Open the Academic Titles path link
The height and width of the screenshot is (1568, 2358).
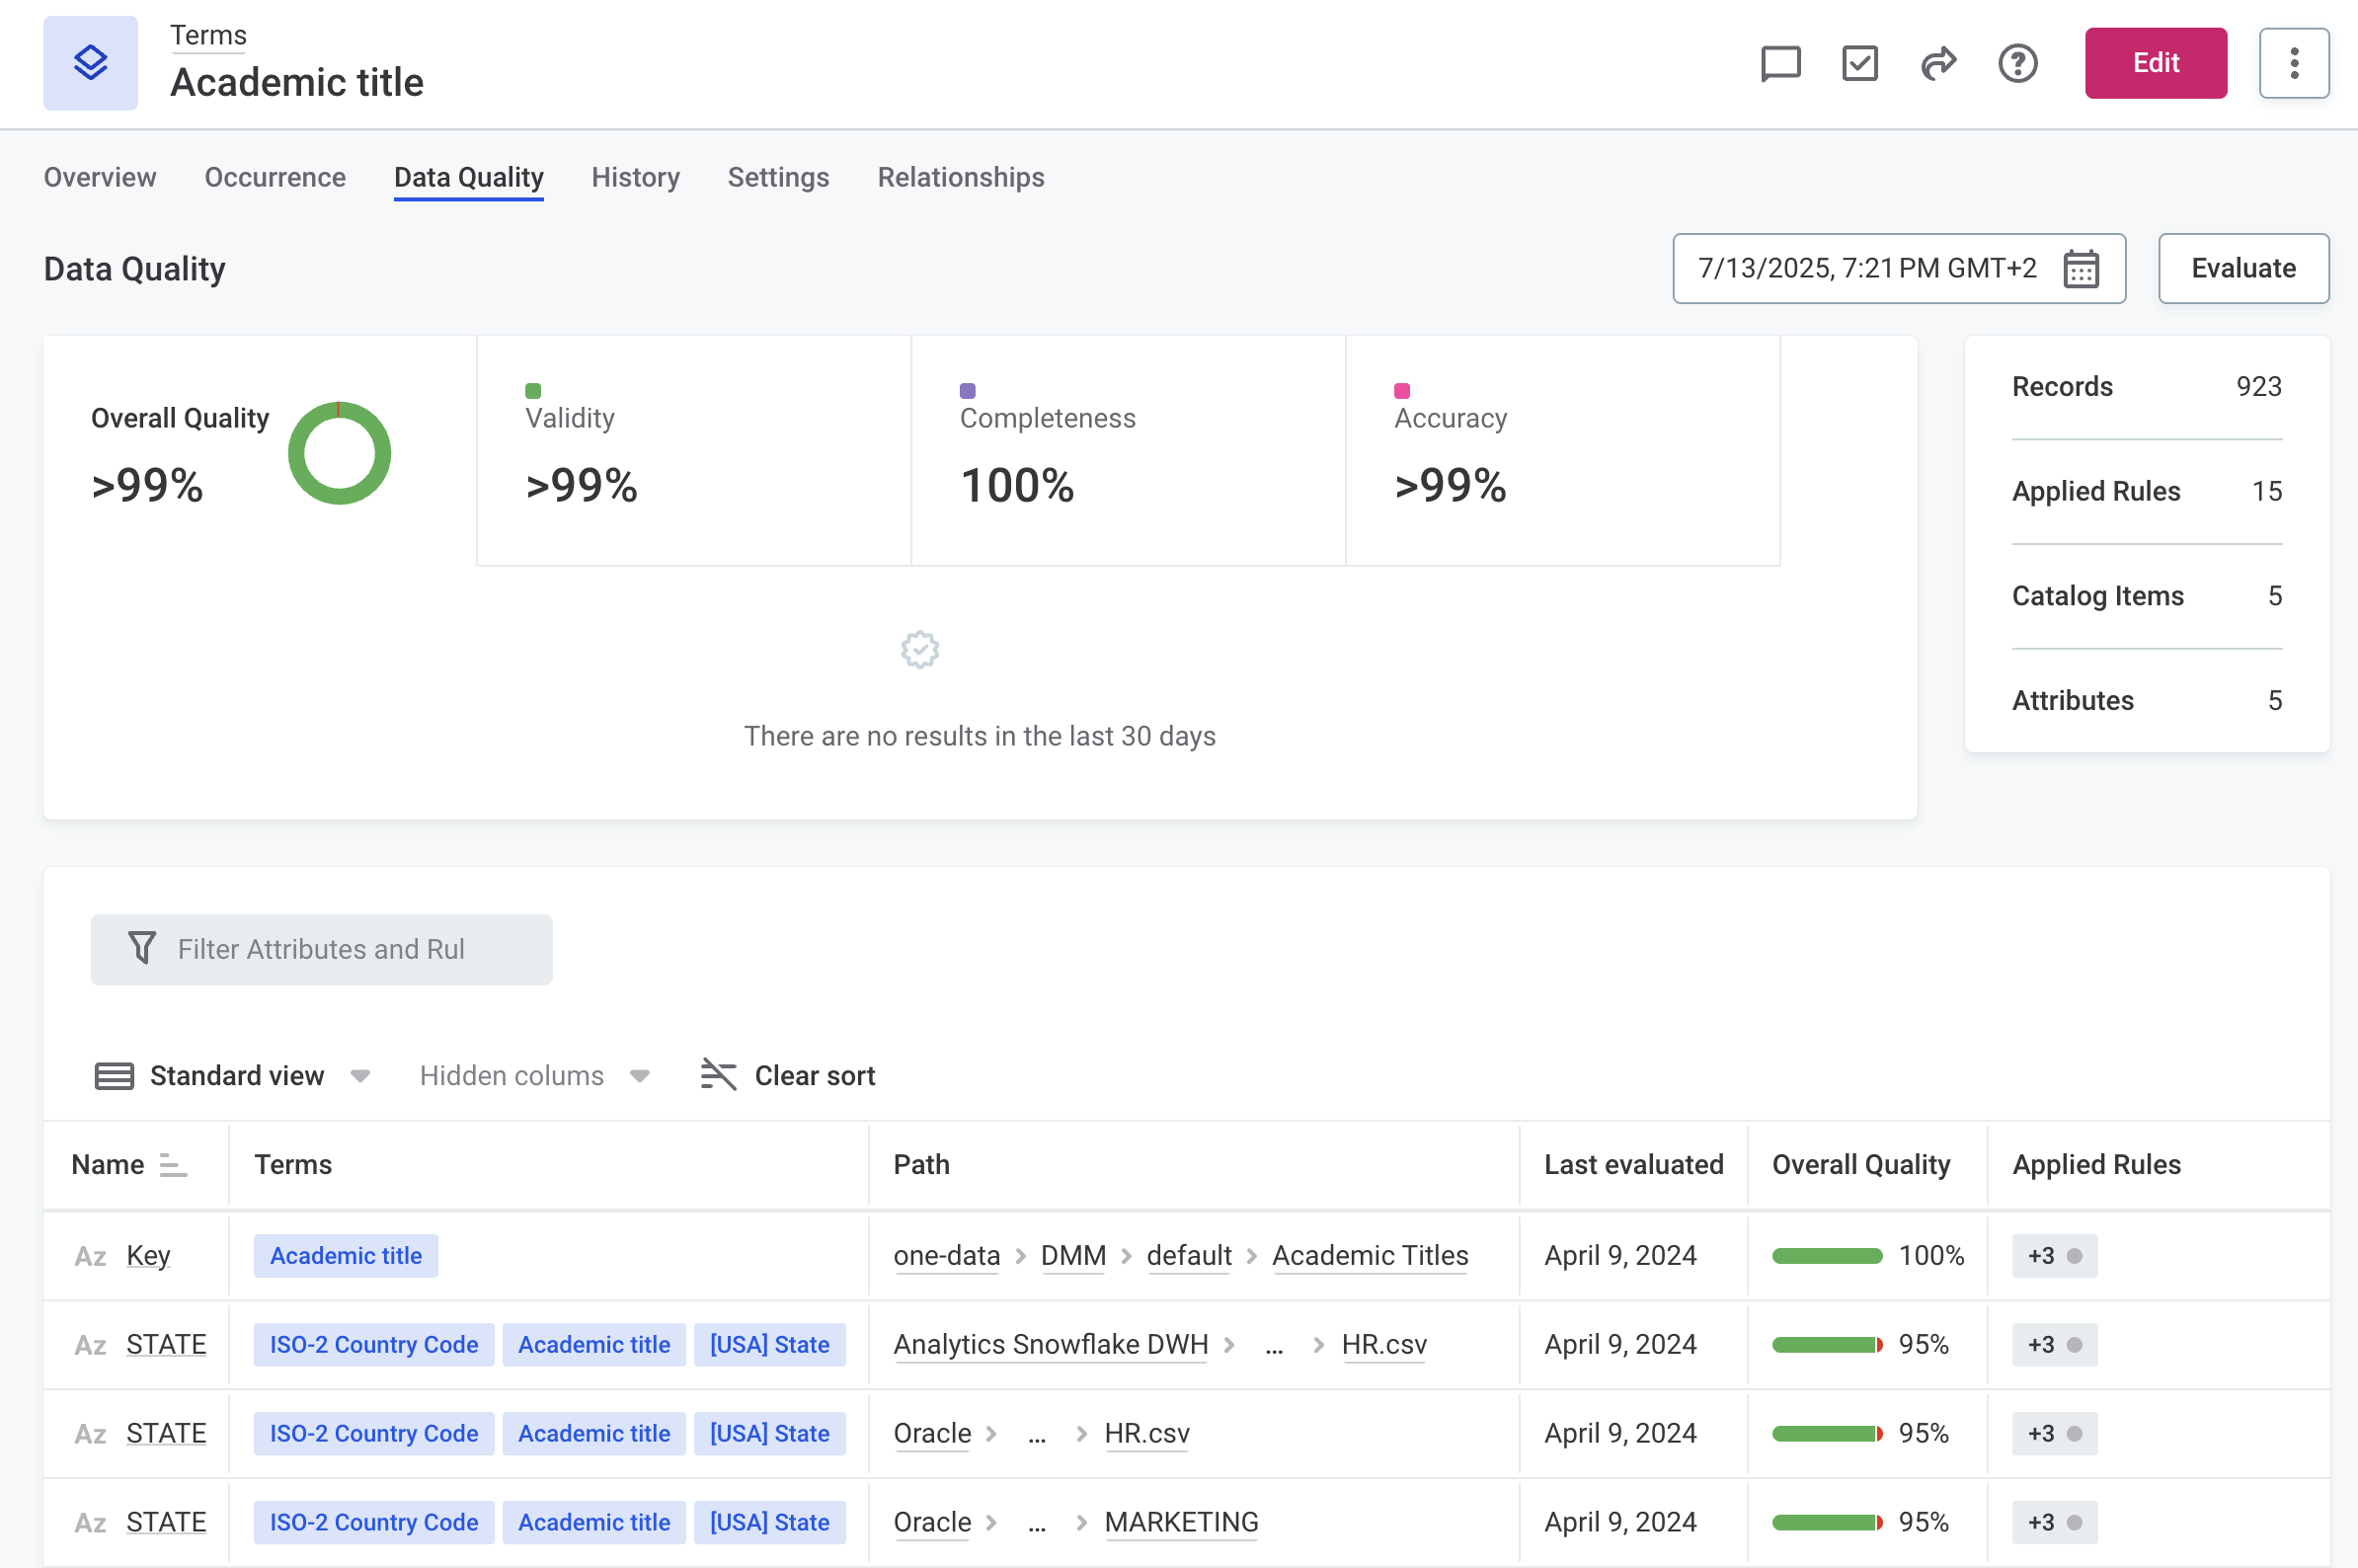[1369, 1256]
